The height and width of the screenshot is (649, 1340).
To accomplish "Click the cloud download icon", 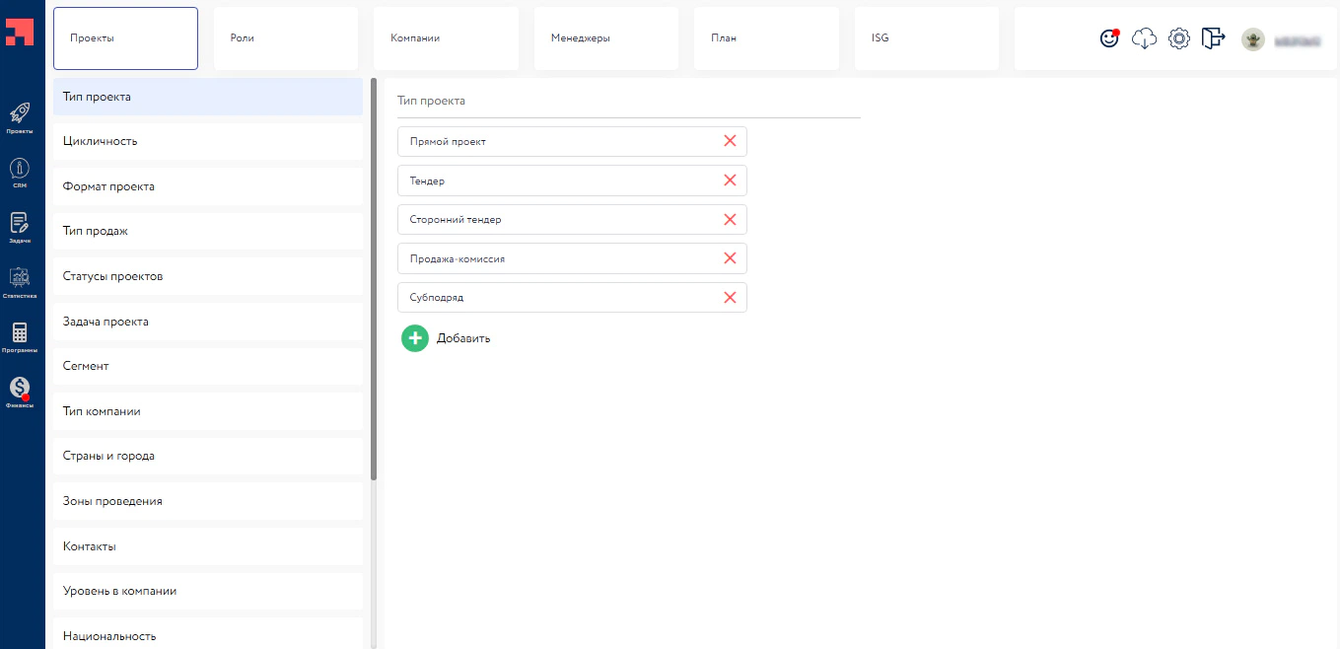I will click(1144, 38).
